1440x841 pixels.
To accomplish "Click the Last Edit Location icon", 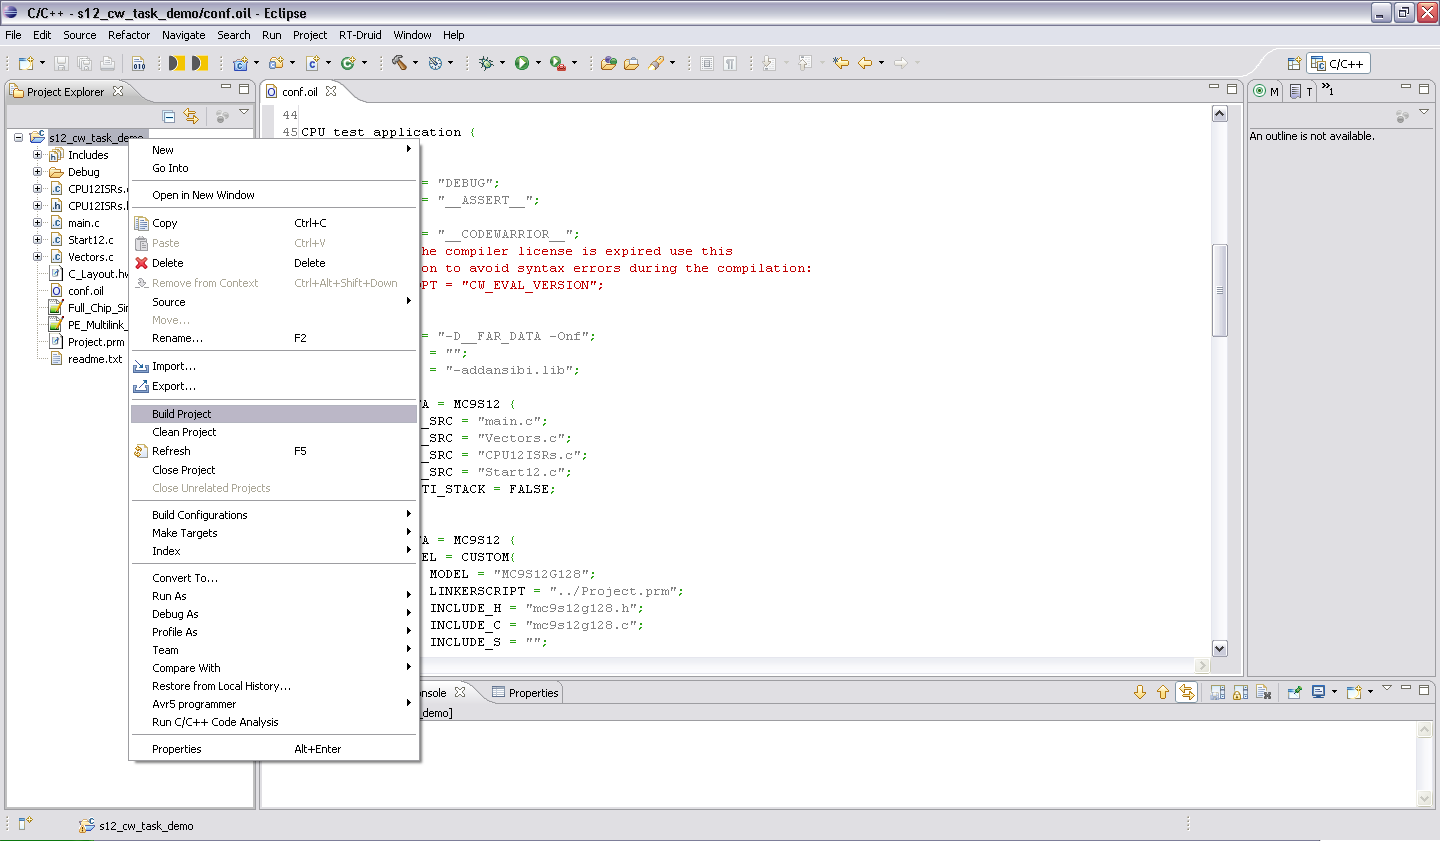I will click(x=841, y=63).
